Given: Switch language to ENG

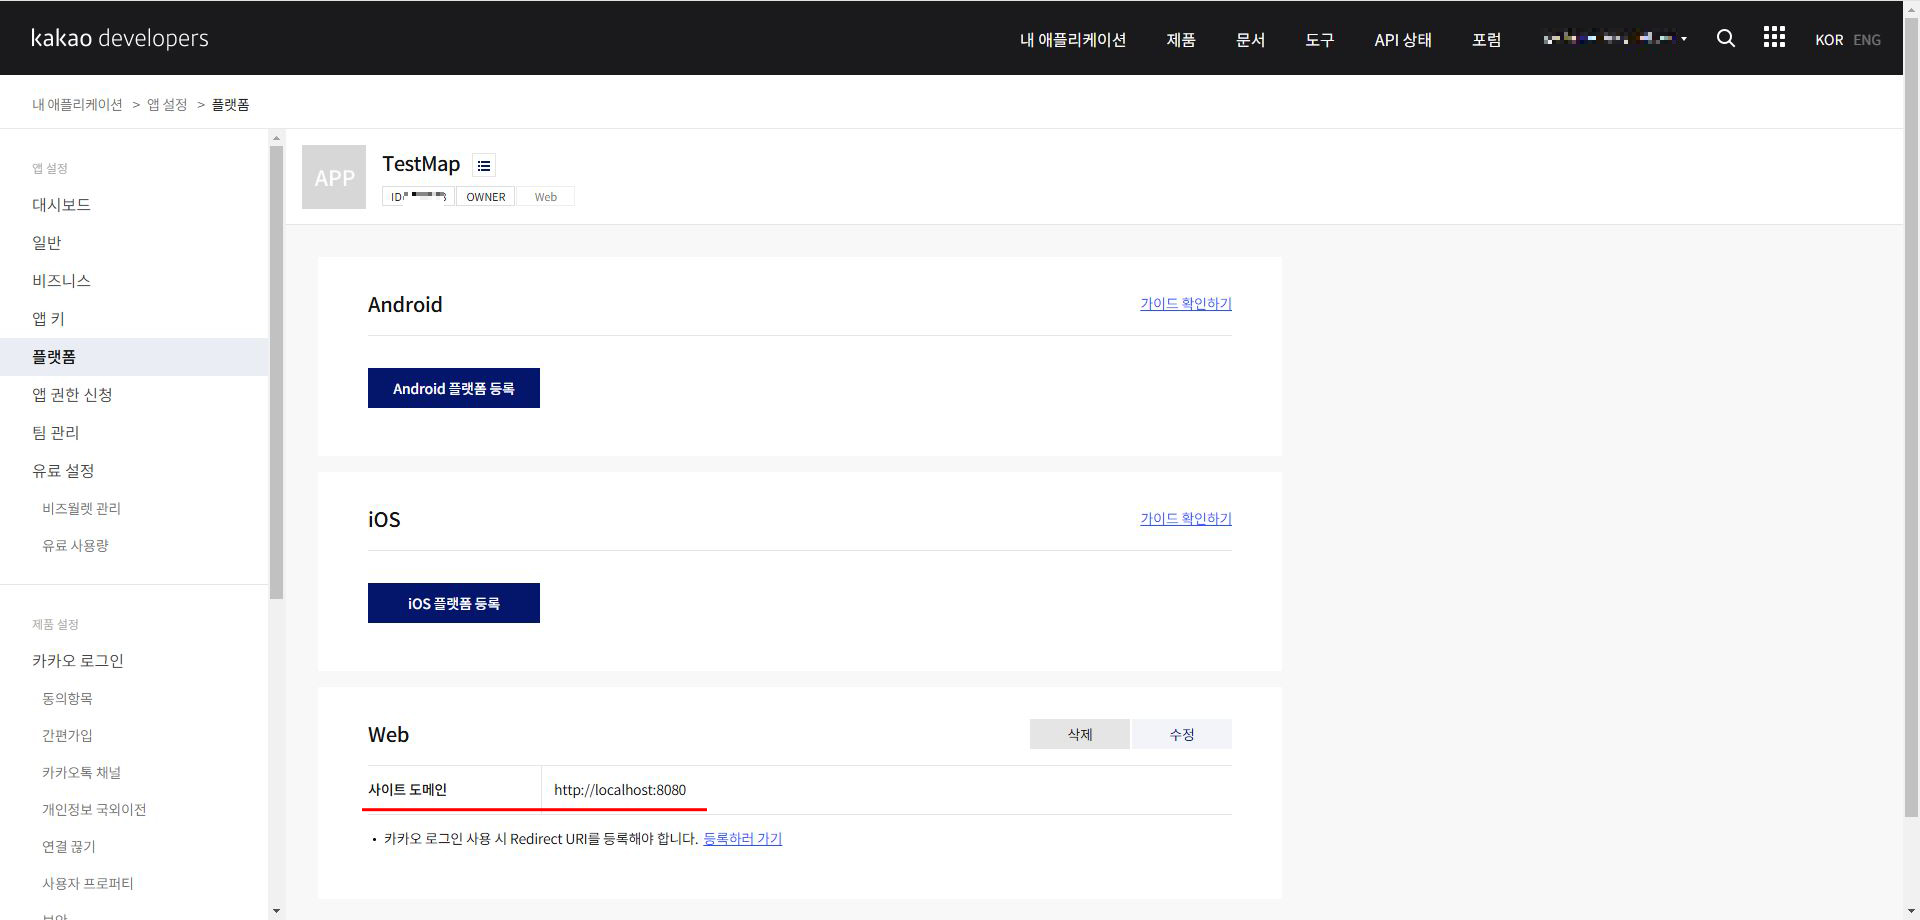Looking at the screenshot, I should (1867, 40).
